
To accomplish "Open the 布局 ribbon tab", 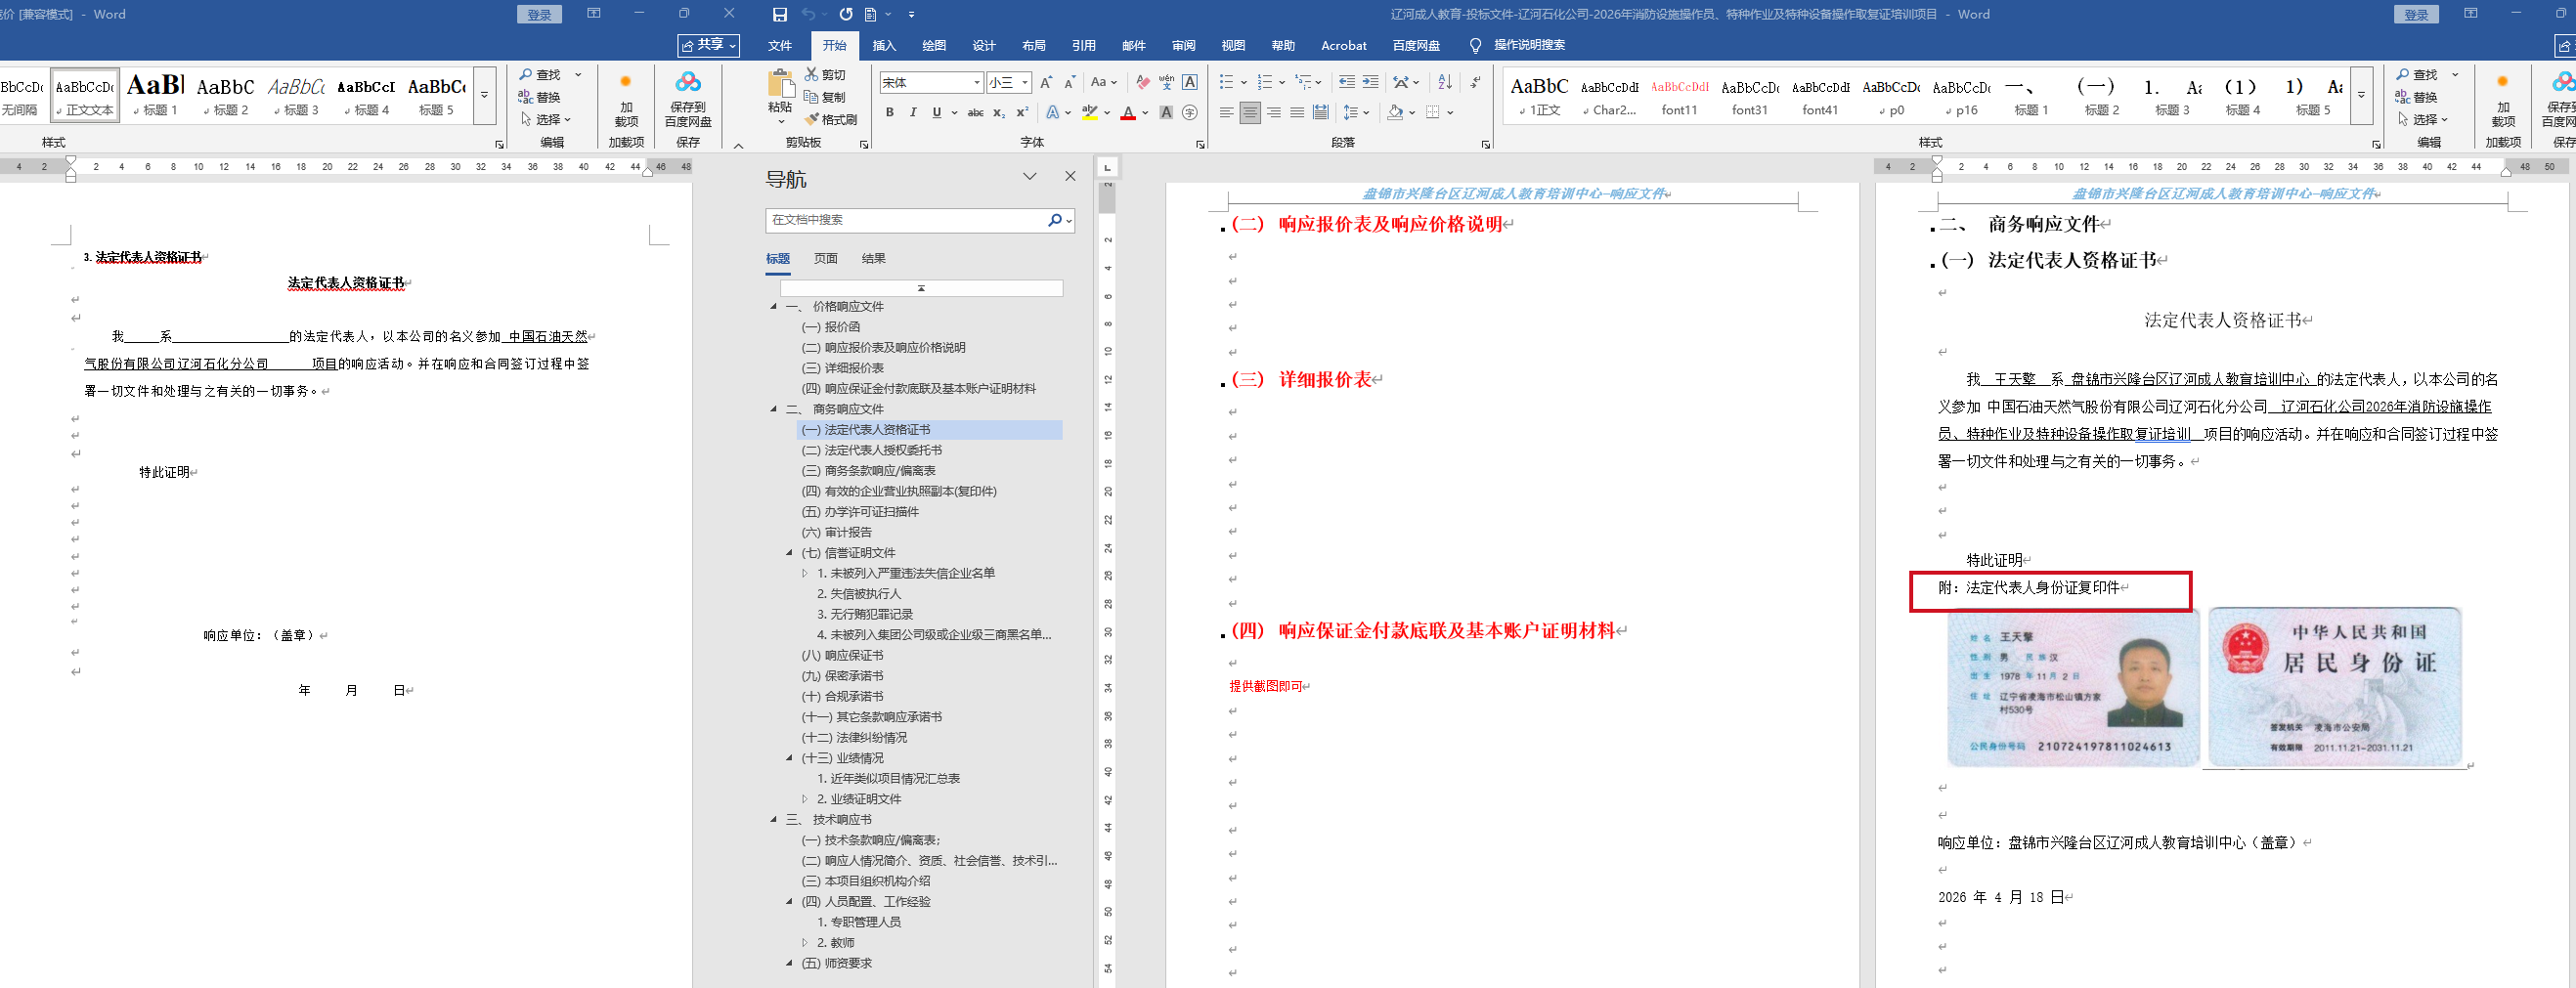I will [x=1034, y=45].
